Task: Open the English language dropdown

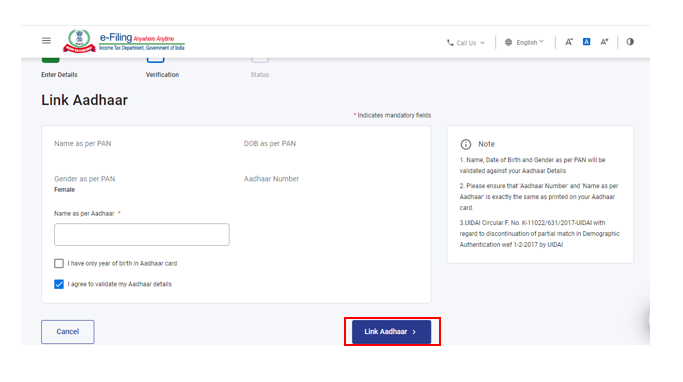Action: click(524, 42)
